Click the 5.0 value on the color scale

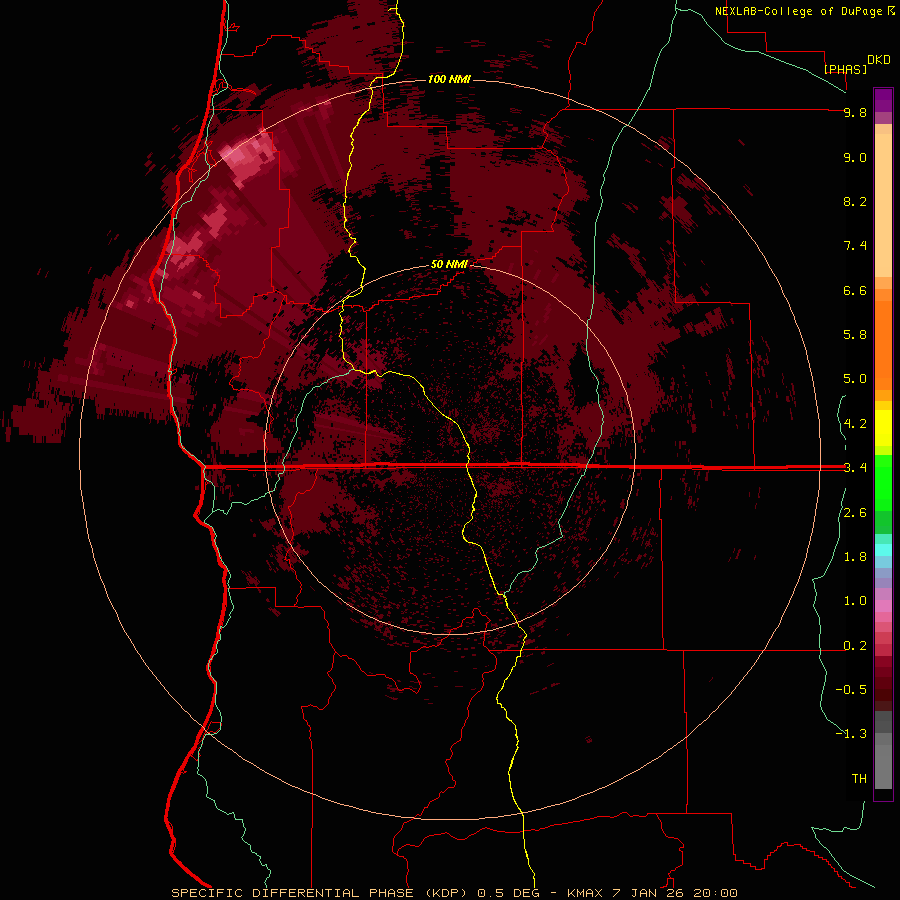[x=855, y=379]
